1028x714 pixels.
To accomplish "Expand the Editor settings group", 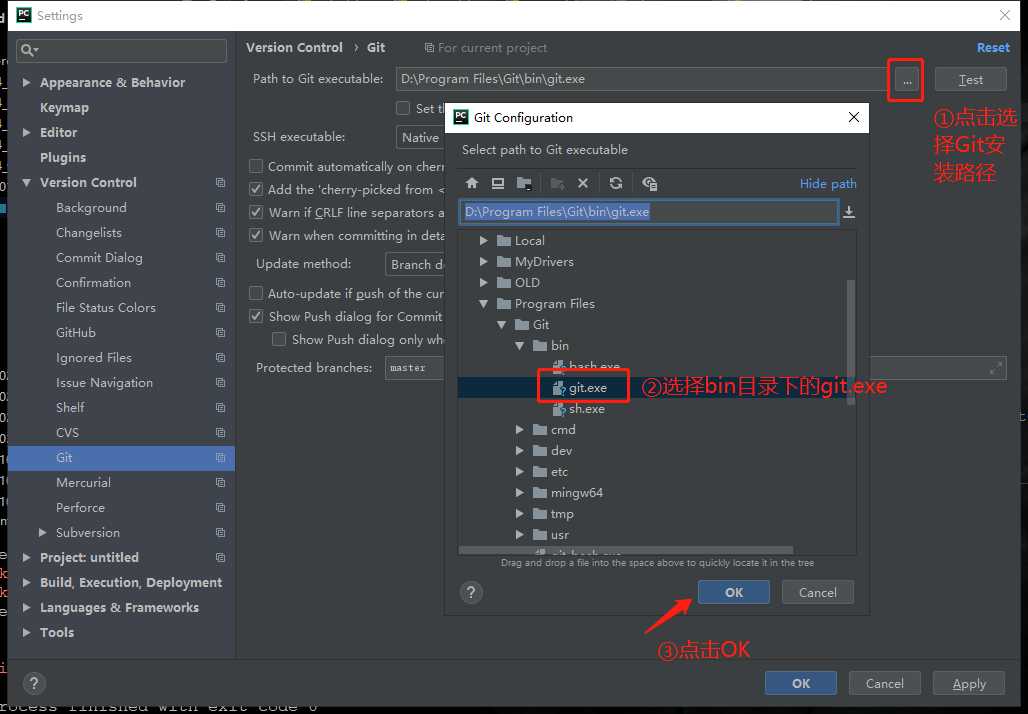I will coord(26,132).
